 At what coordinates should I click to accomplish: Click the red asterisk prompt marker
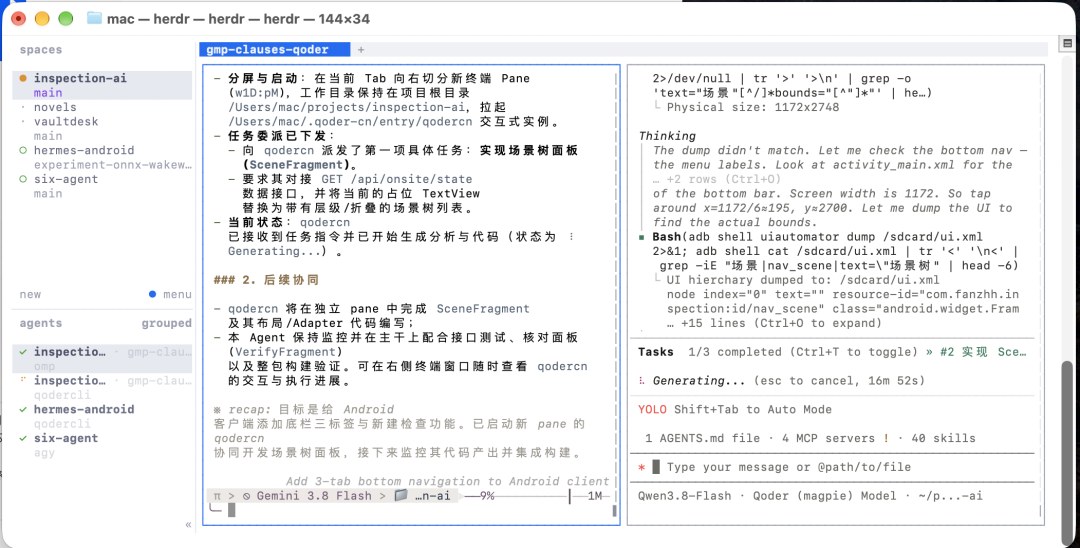click(x=641, y=467)
